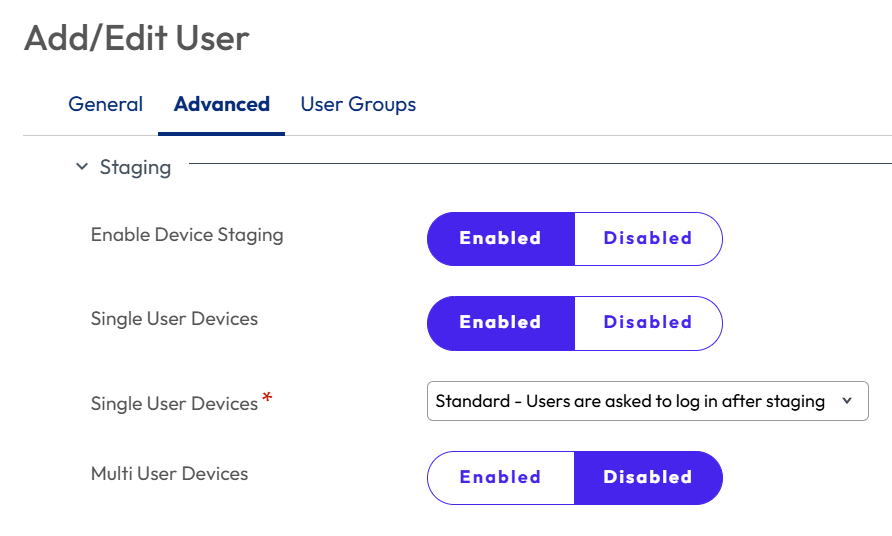892x536 pixels.
Task: Click the Single User Devices label beside the toggle
Action: pos(174,319)
